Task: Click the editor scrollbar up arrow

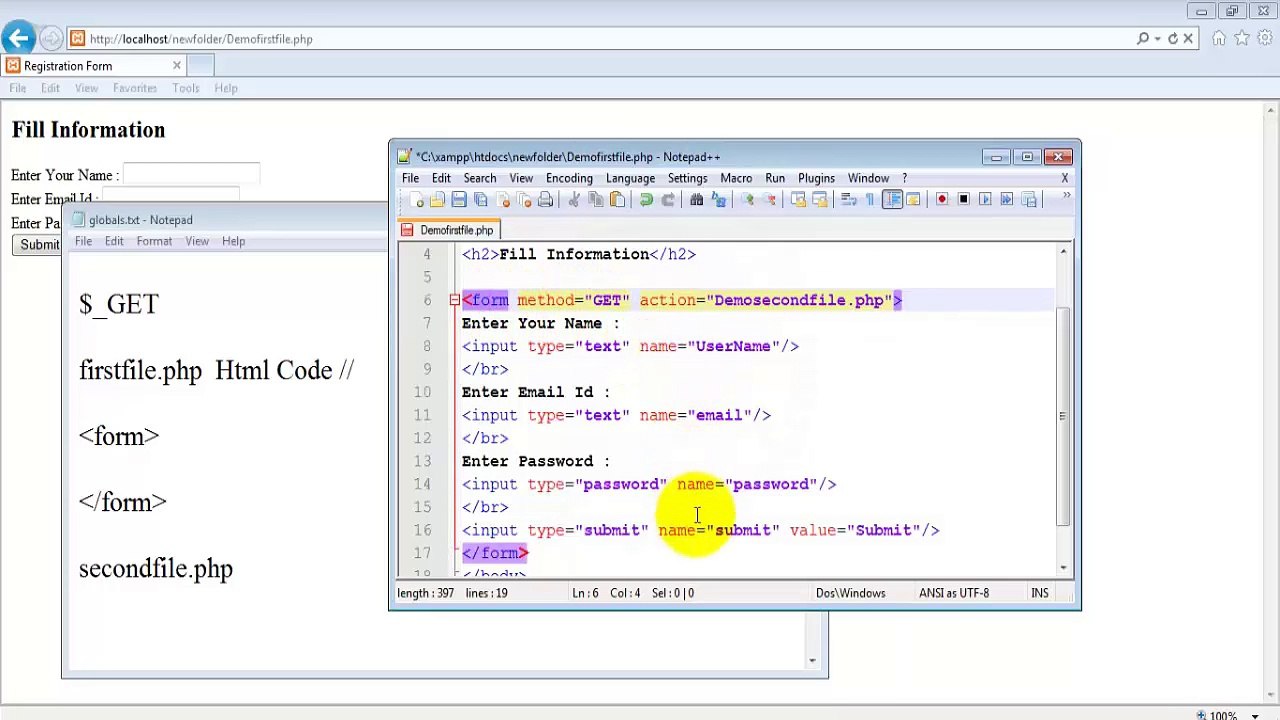Action: 1063,251
